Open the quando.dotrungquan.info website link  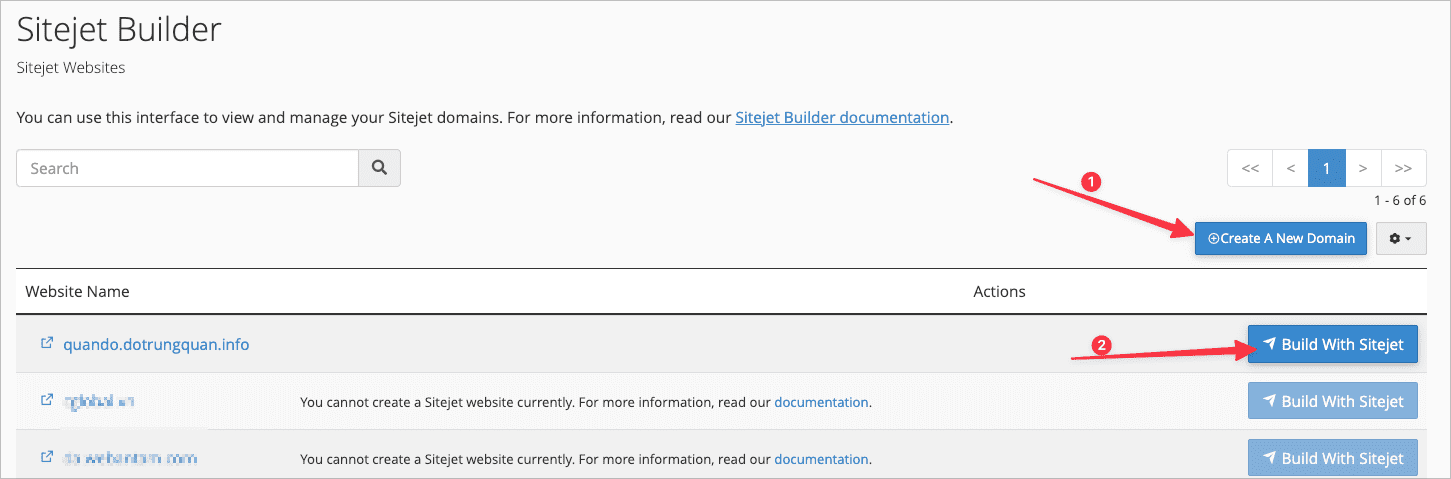(156, 344)
